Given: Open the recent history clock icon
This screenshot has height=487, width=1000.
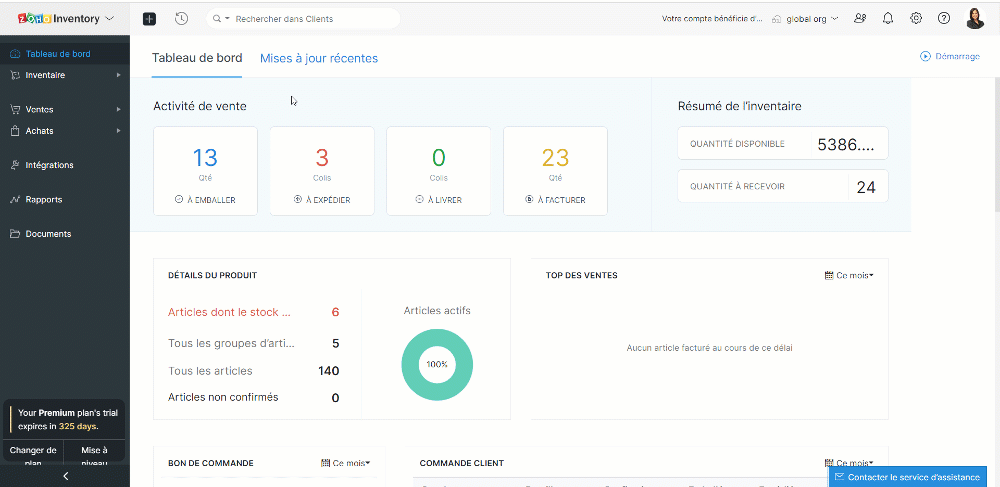Looking at the screenshot, I should point(181,19).
